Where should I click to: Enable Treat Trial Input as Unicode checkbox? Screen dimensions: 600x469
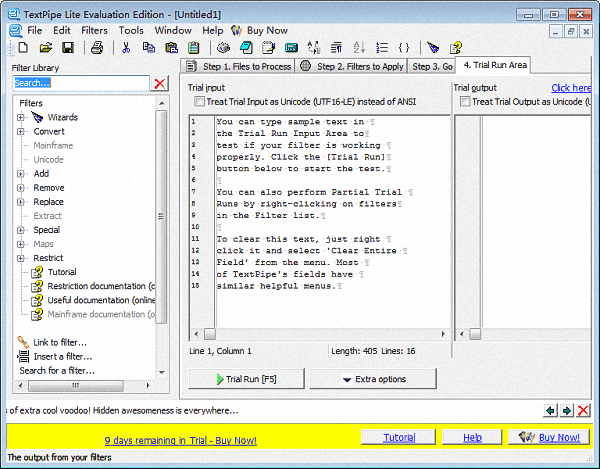(199, 102)
